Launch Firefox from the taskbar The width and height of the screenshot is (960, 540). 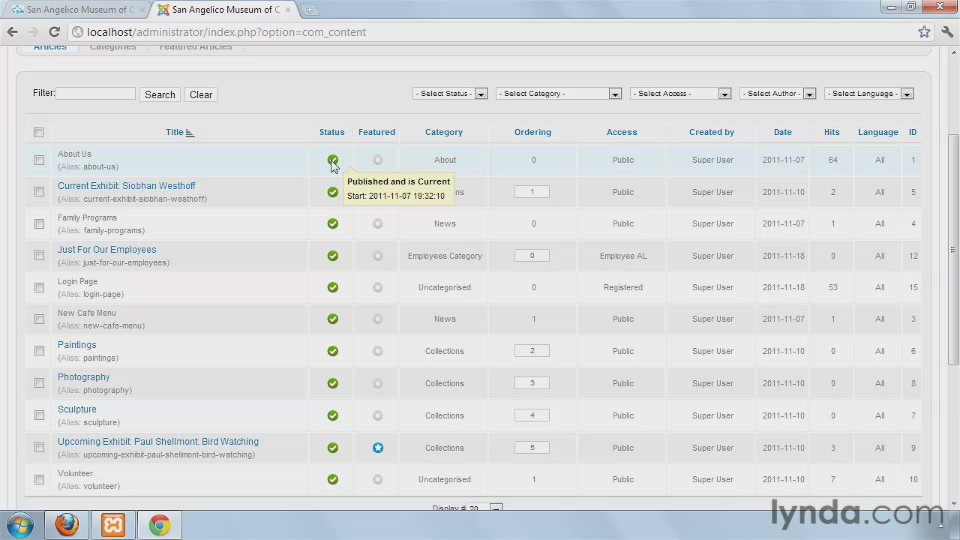(x=67, y=525)
